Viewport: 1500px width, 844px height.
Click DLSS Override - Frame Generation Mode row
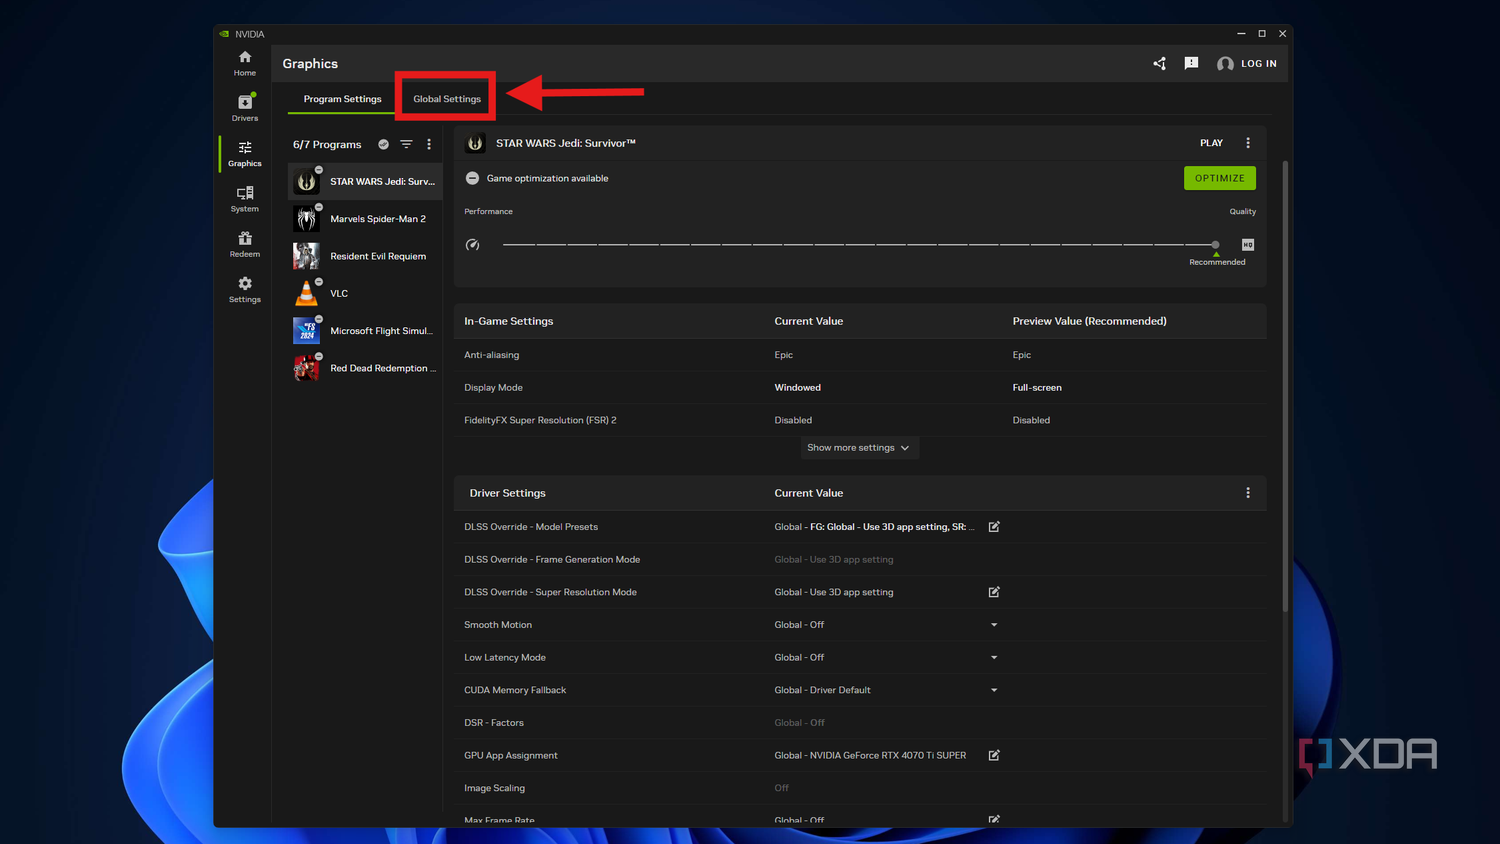click(x=860, y=559)
